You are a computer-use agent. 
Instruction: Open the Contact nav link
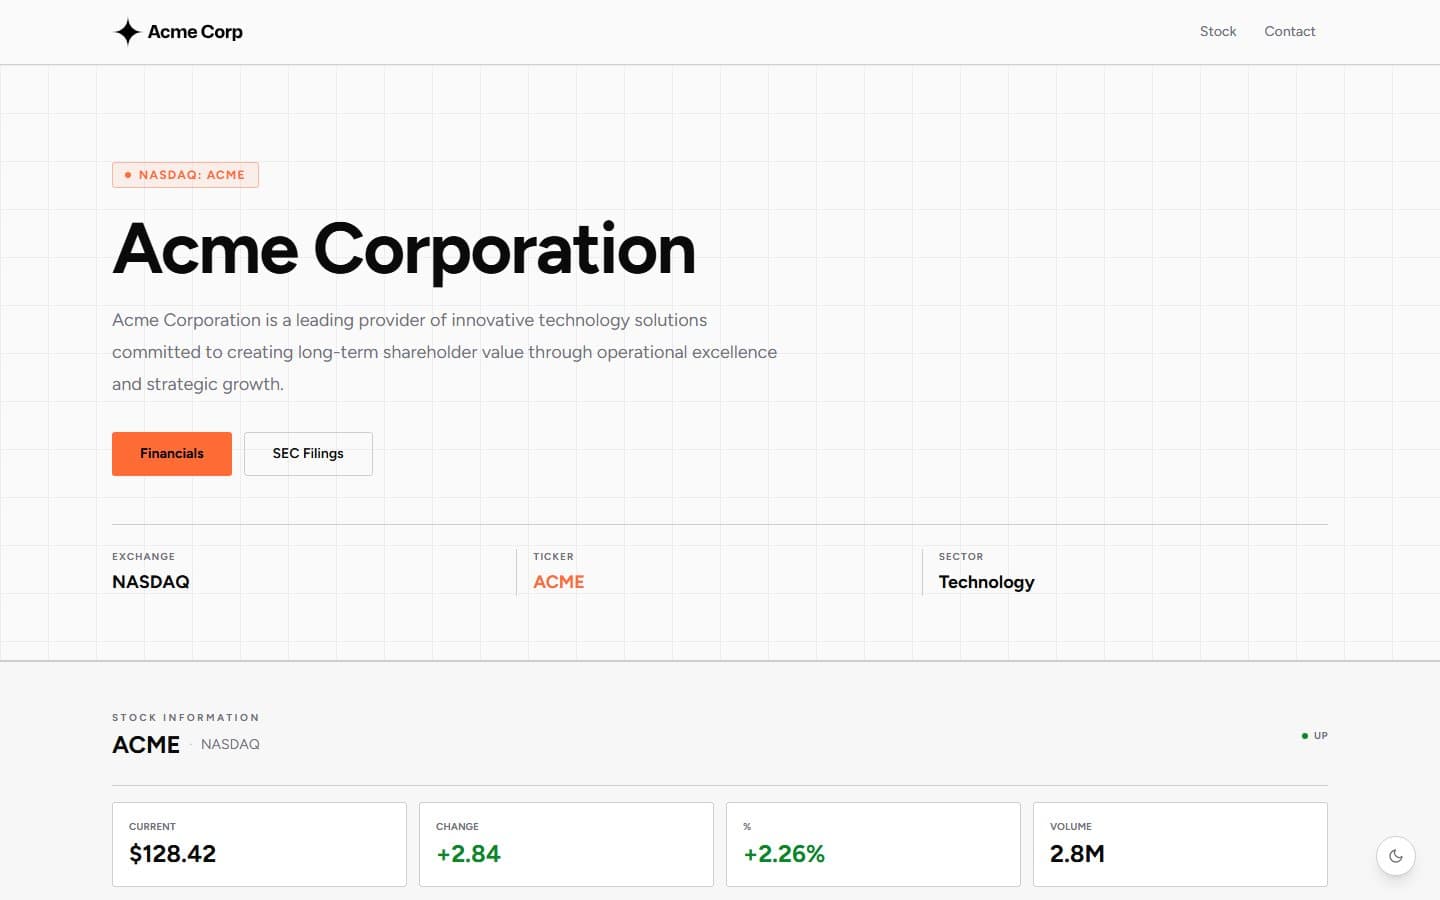tap(1289, 32)
